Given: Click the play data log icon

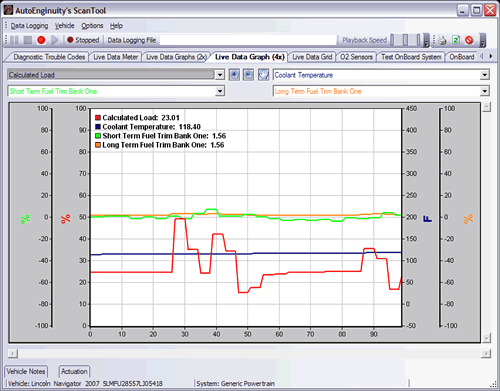Looking at the screenshot, I should [x=55, y=40].
